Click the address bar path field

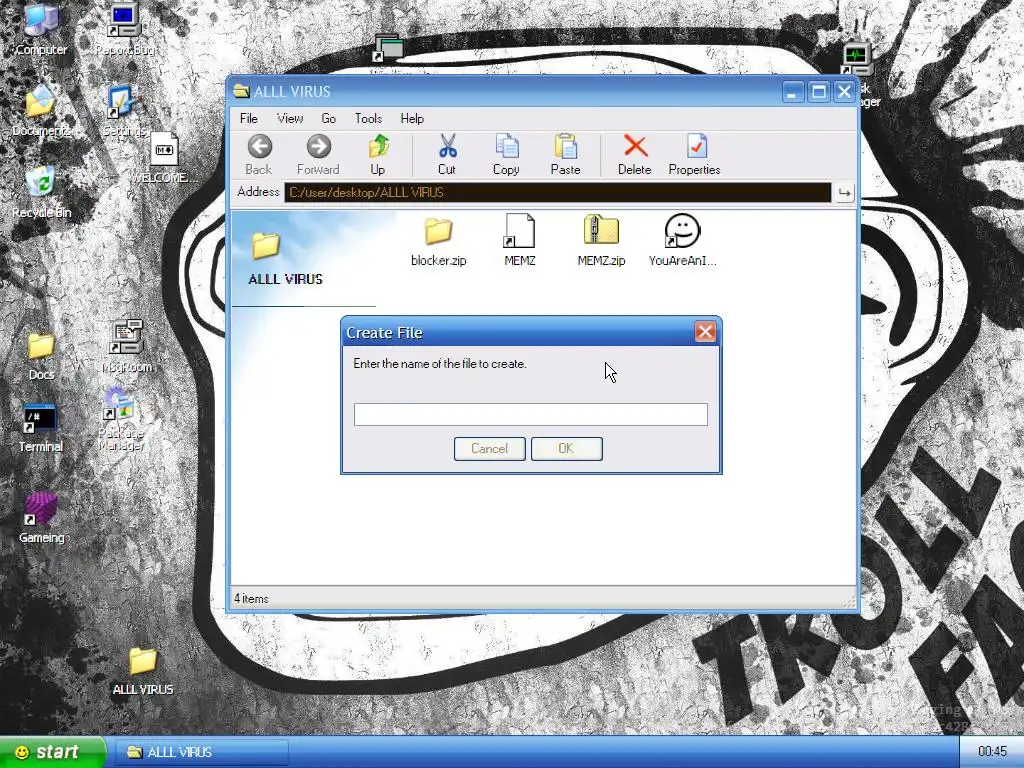(x=558, y=193)
